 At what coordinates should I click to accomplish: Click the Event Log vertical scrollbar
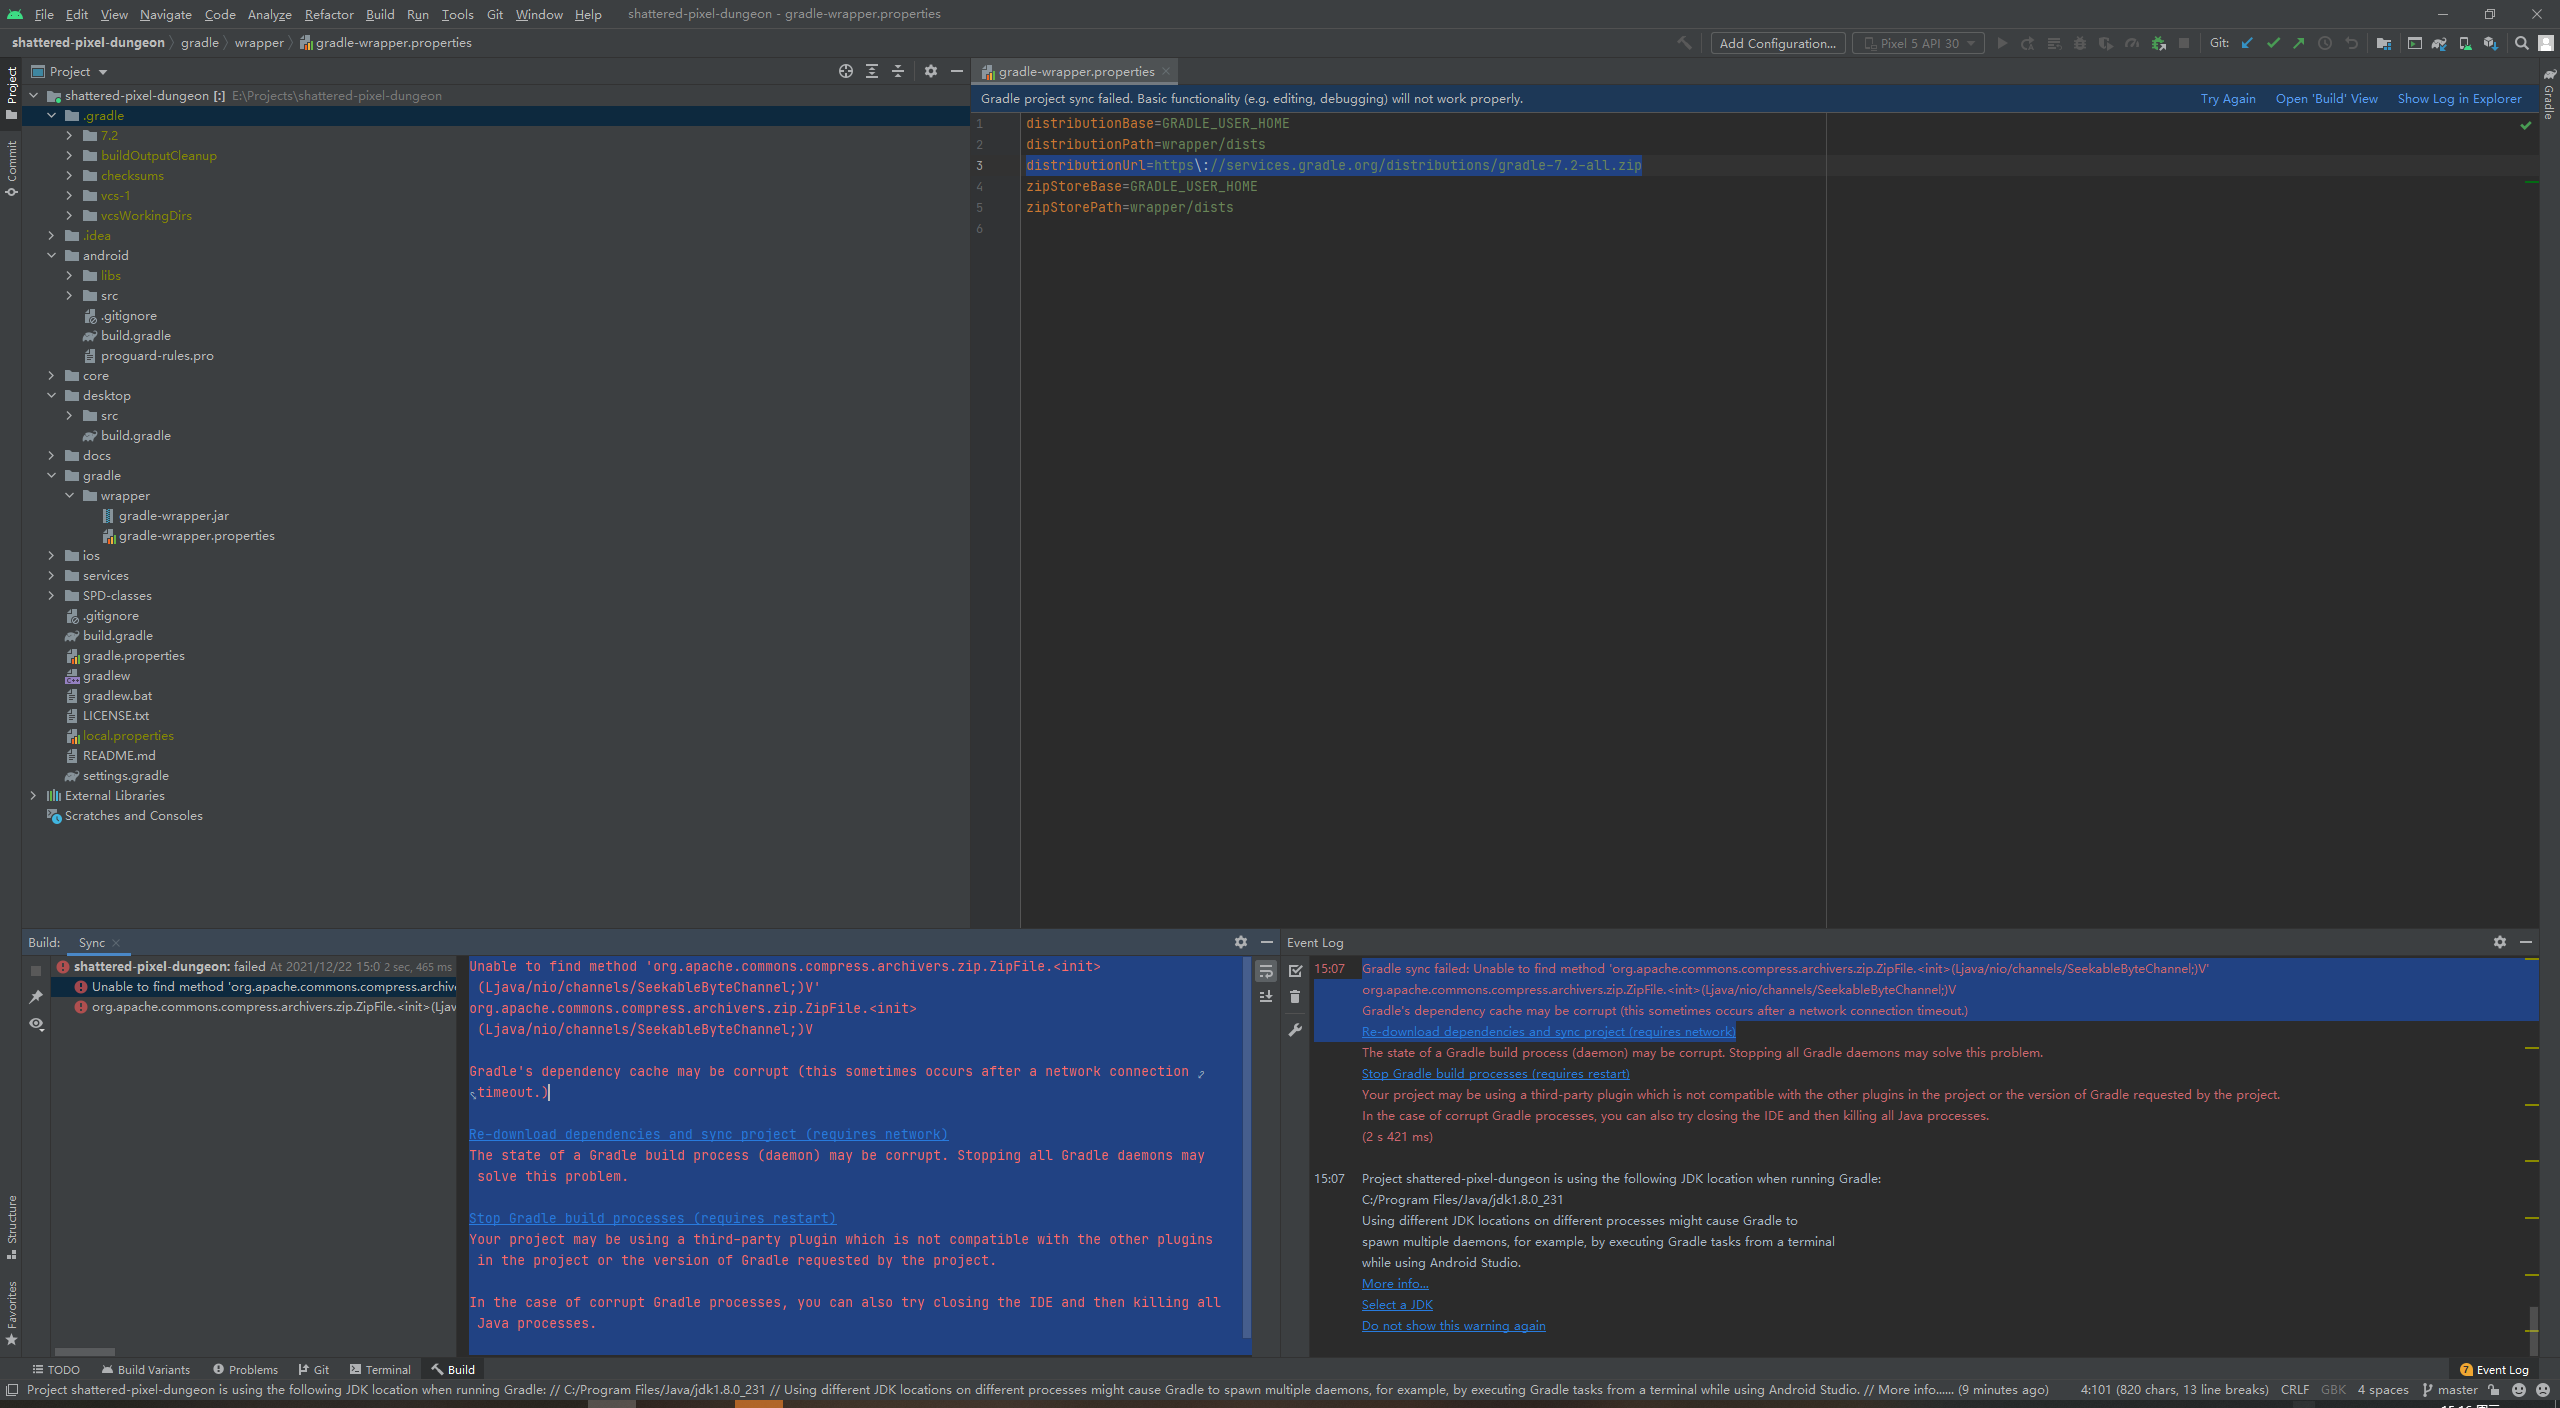pos(2533,1329)
